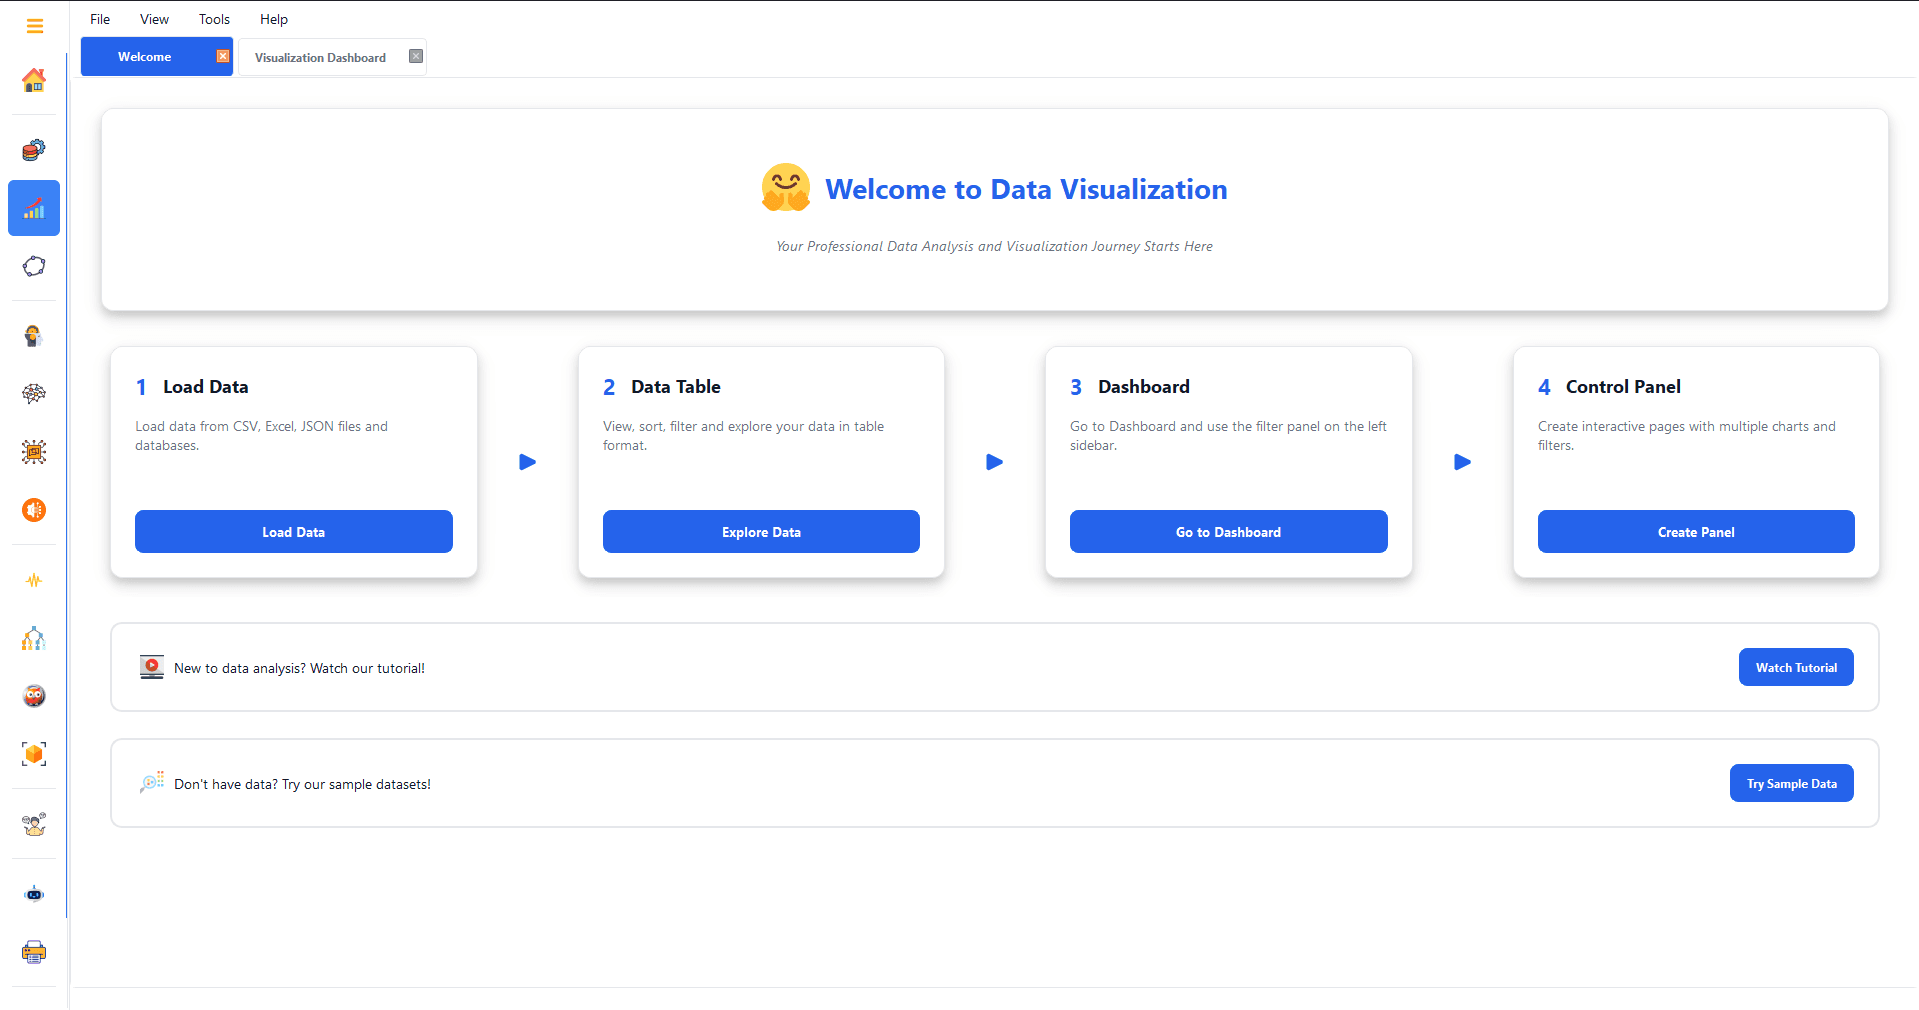Viewport: 1919px width, 1010px height.
Task: Click the Create Panel button
Action: coord(1696,532)
